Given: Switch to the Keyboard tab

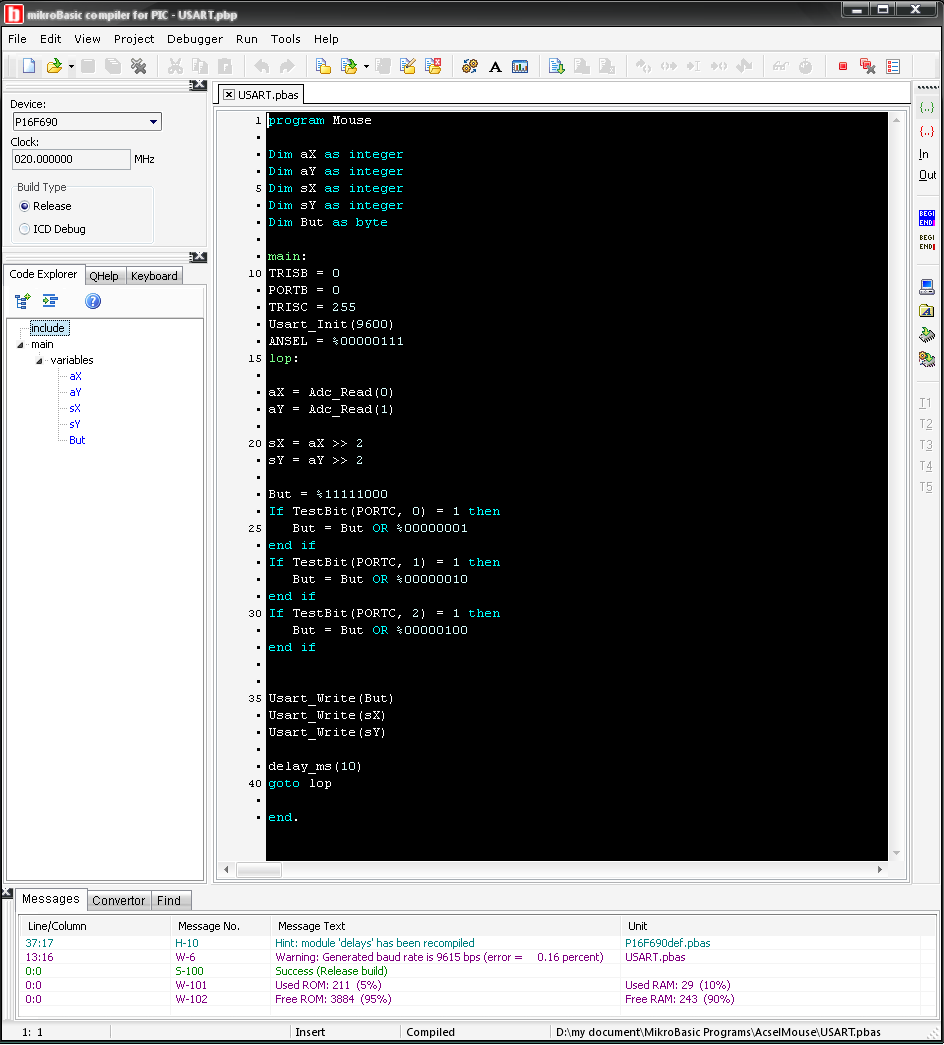Looking at the screenshot, I should coord(154,276).
